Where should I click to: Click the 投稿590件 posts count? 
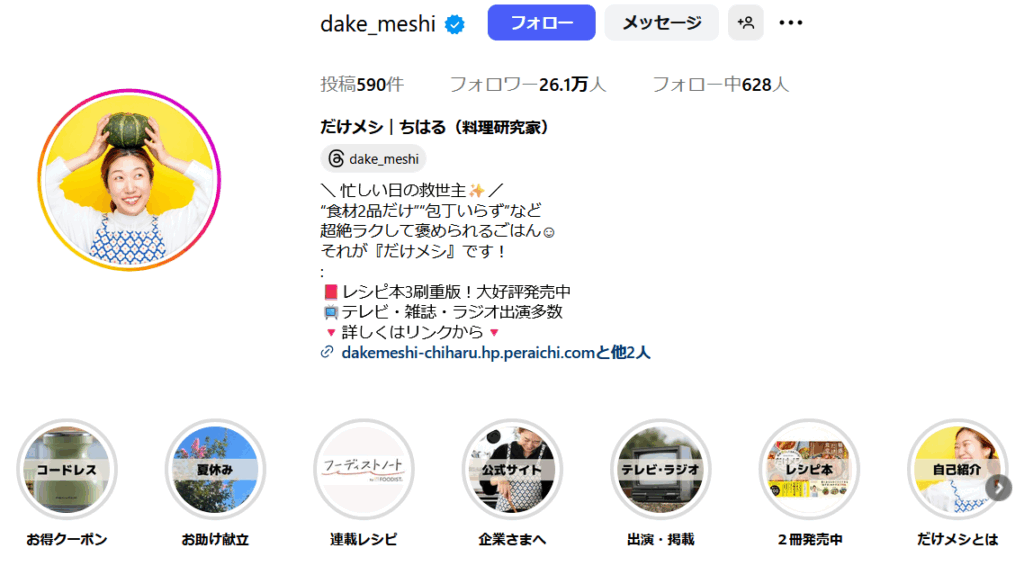coord(362,85)
